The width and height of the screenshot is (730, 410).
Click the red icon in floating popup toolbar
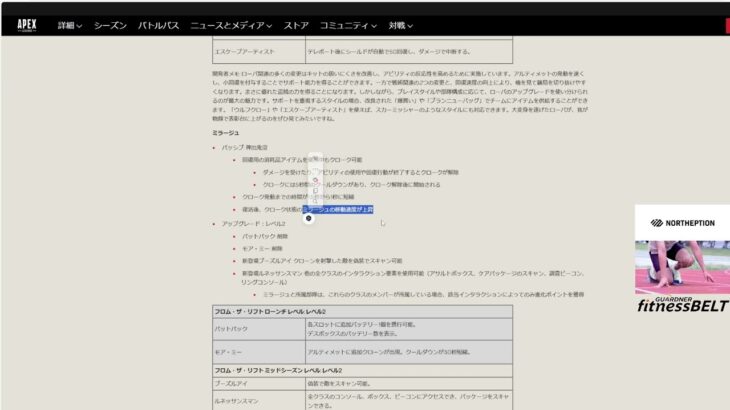tap(315, 180)
